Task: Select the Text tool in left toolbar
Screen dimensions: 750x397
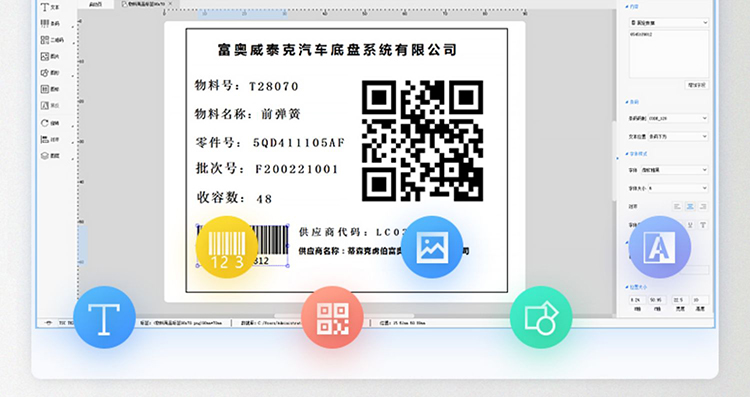Action: (50, 7)
